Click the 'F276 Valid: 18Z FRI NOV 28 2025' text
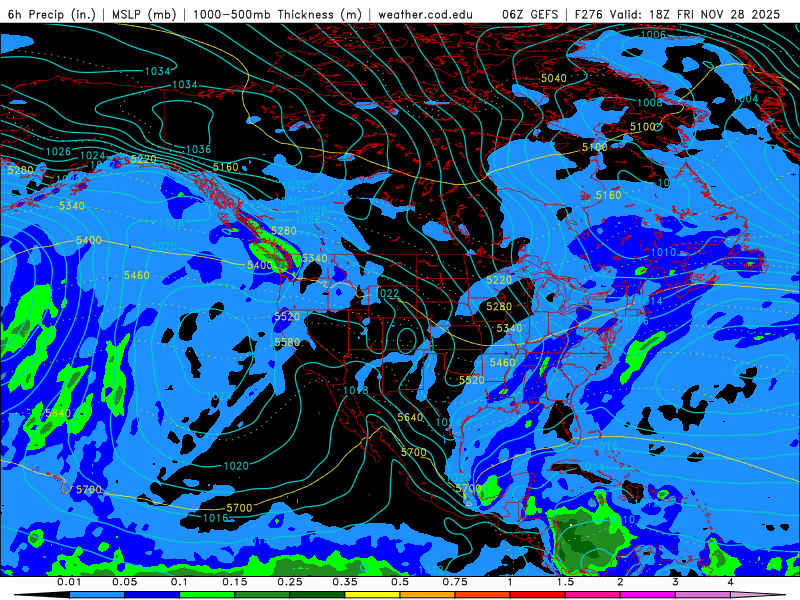Viewport: 800px width, 600px height. pos(677,14)
